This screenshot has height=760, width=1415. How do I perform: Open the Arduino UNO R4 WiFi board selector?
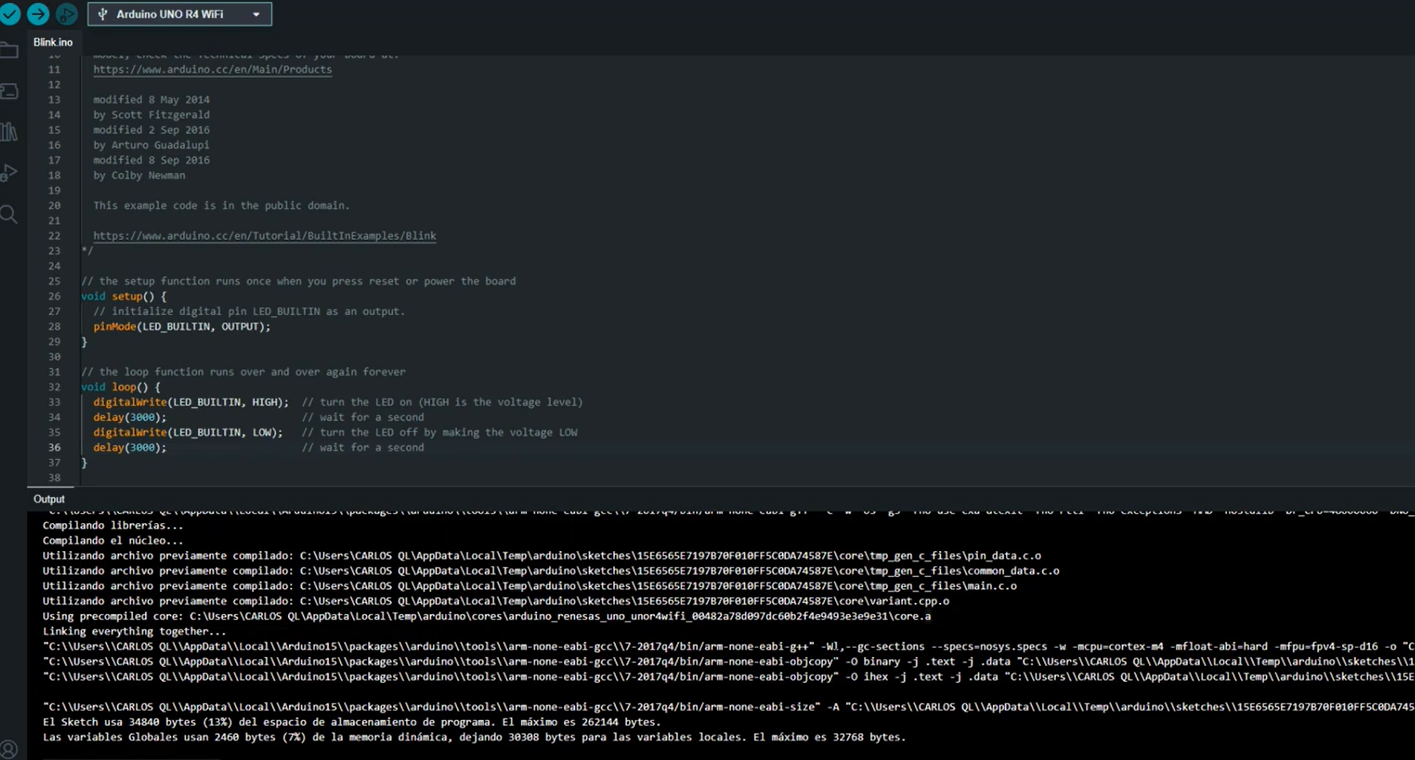pos(180,14)
